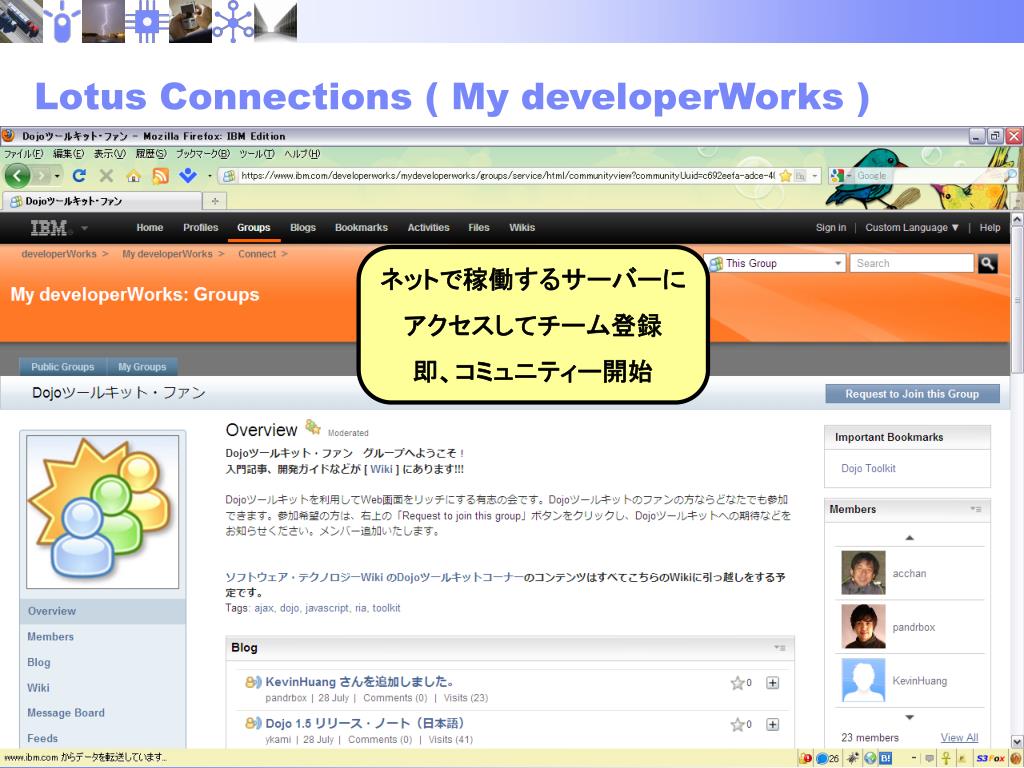
Task: Click the star rating on Dojo 1.5 entry
Action: tap(737, 724)
